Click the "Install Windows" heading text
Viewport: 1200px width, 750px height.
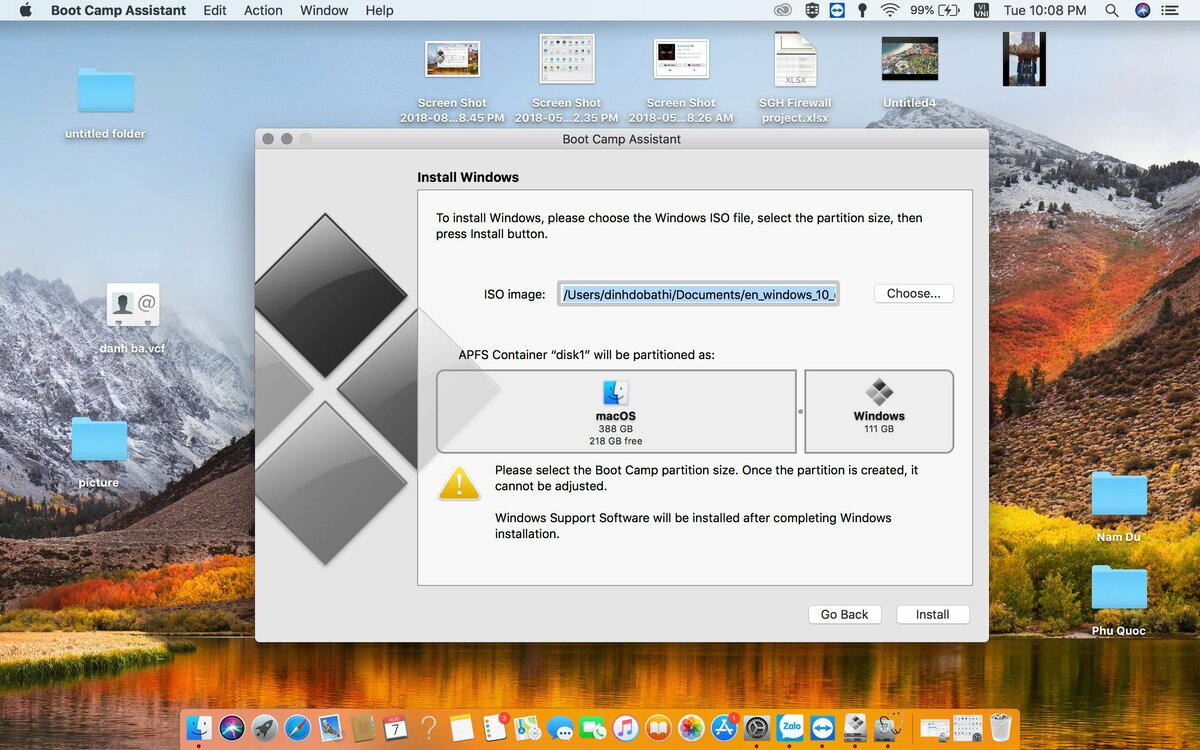click(x=468, y=177)
